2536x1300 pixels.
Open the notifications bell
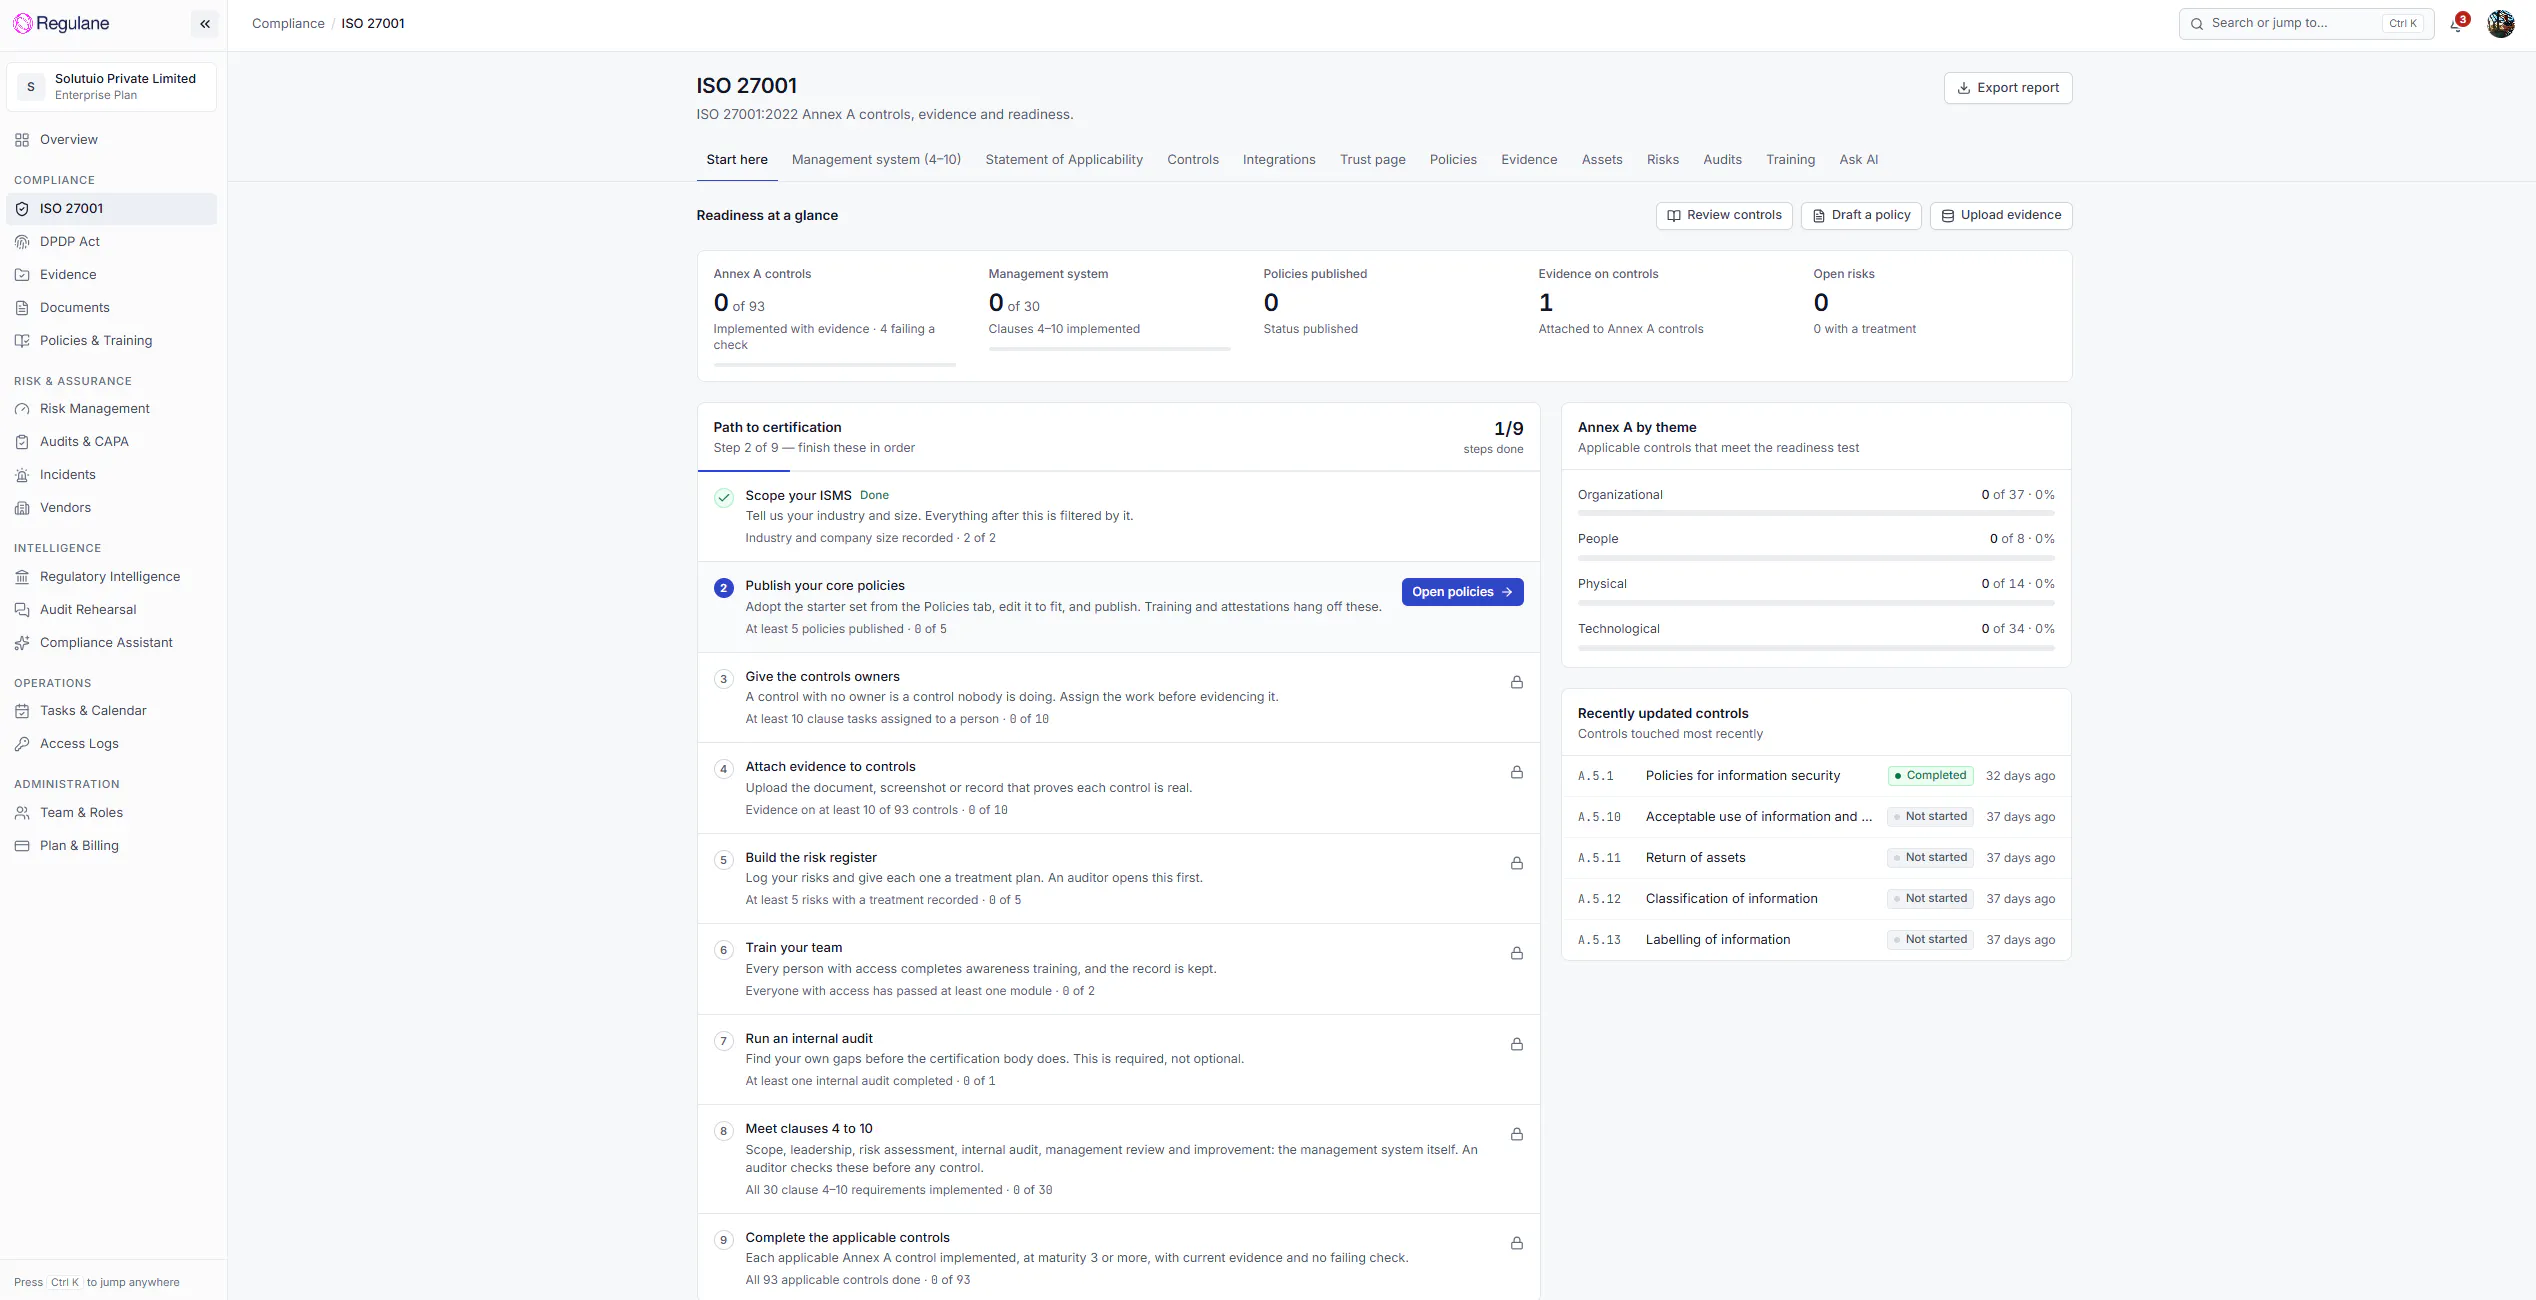[2456, 24]
